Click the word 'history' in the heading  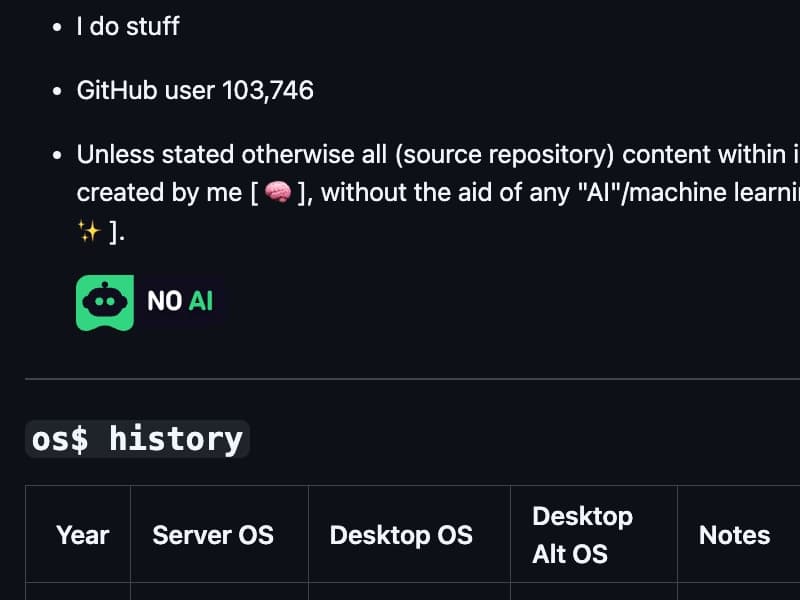(x=176, y=439)
